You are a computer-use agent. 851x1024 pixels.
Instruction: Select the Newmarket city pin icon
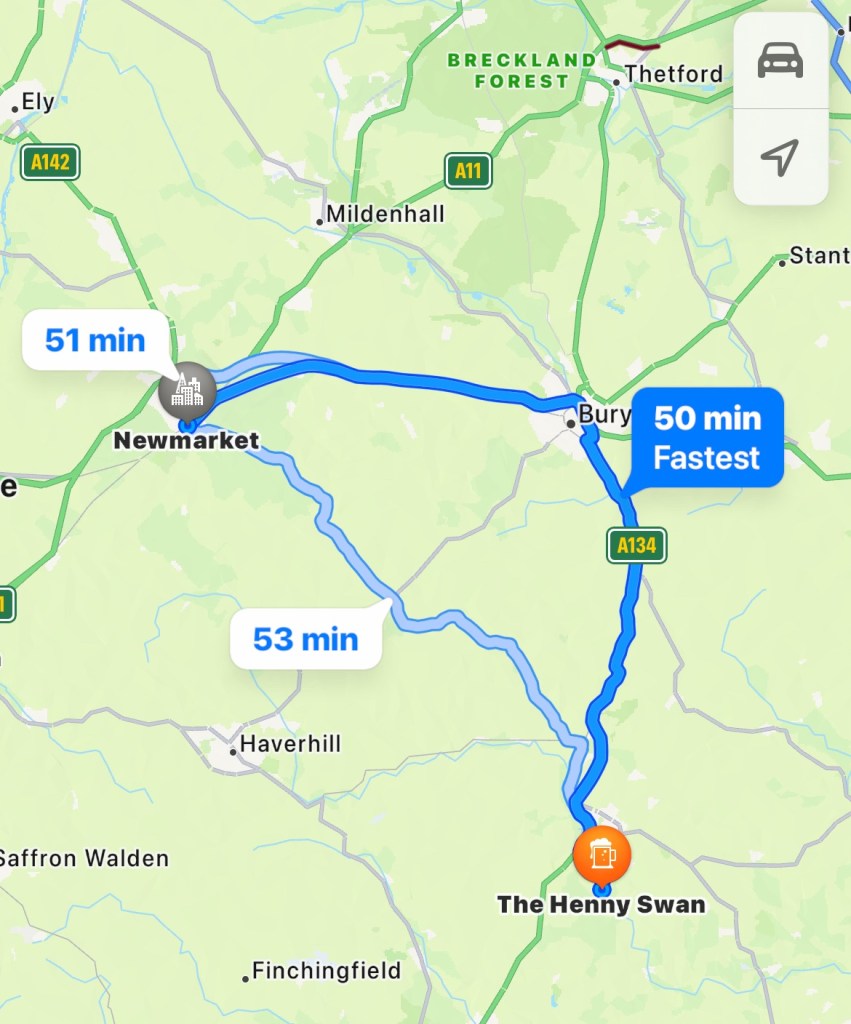click(x=187, y=392)
